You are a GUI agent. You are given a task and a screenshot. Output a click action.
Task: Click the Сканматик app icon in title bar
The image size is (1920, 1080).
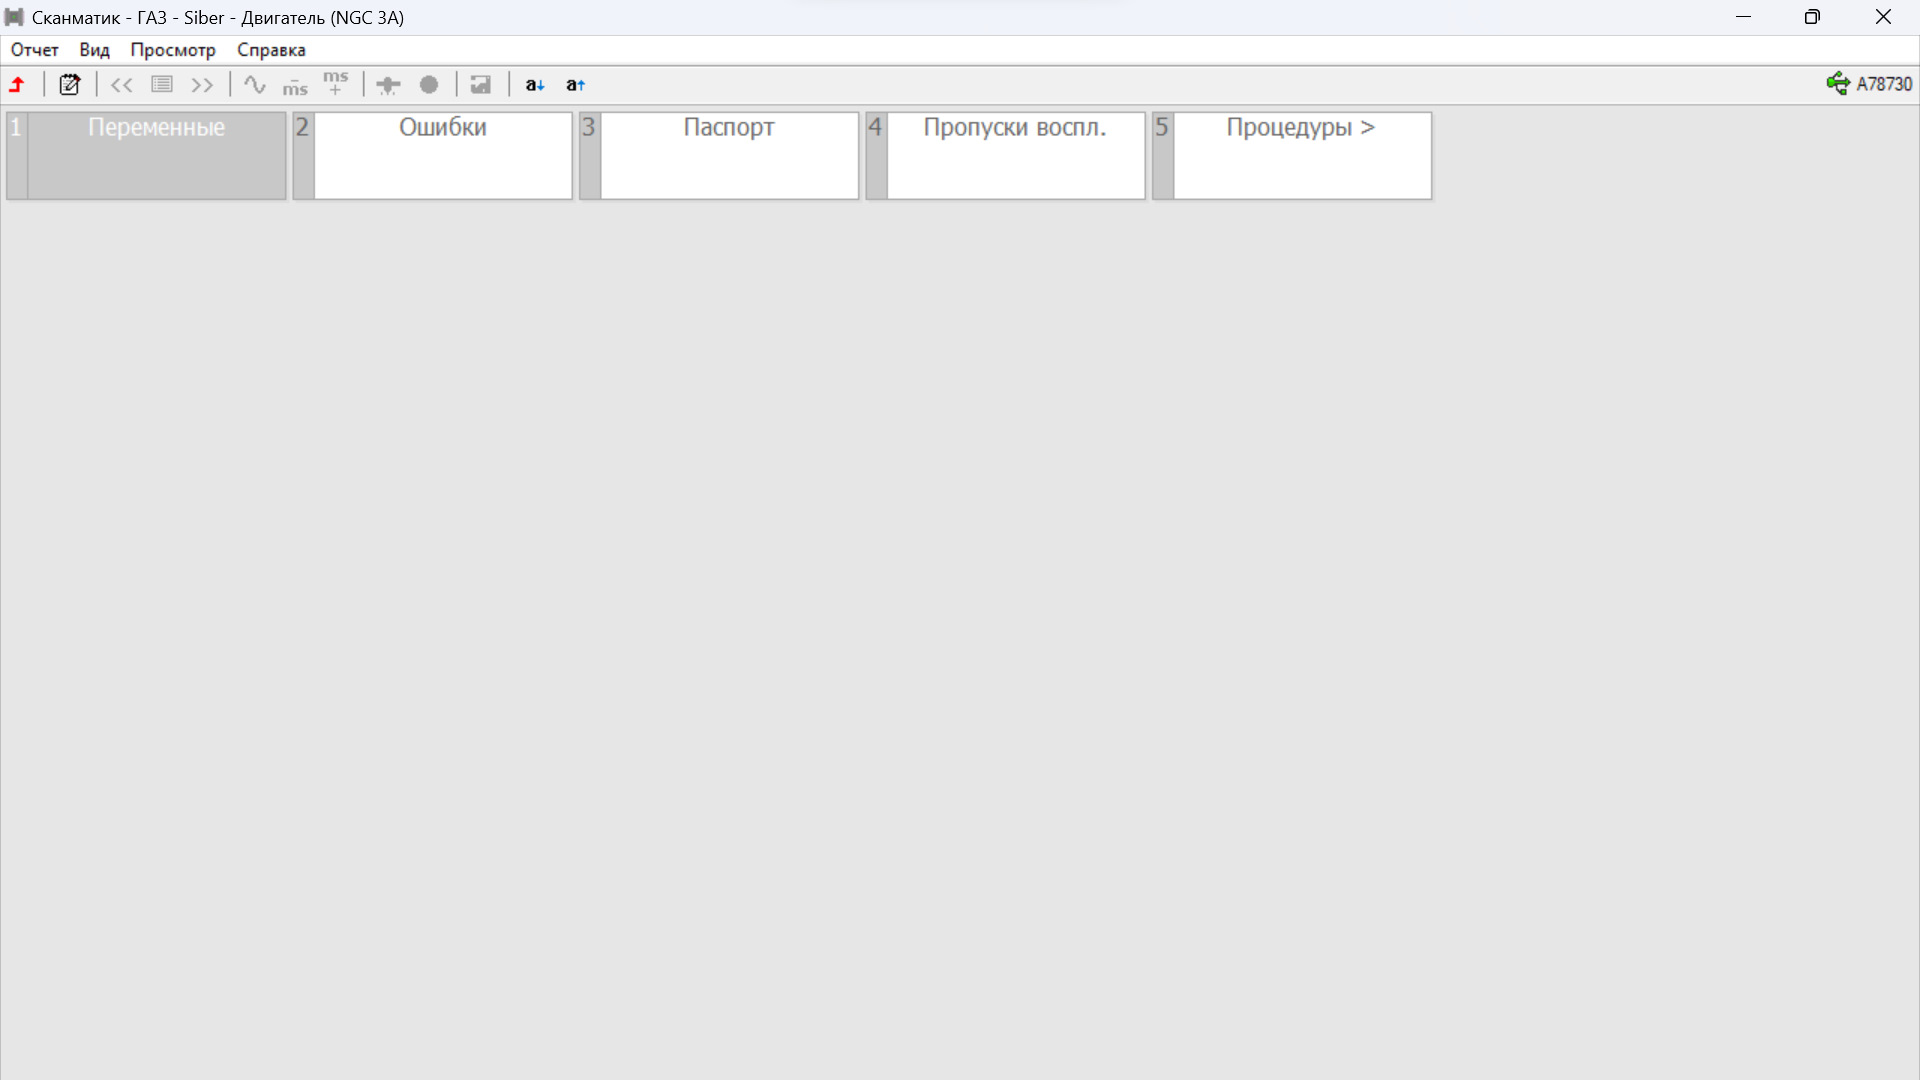(x=14, y=17)
